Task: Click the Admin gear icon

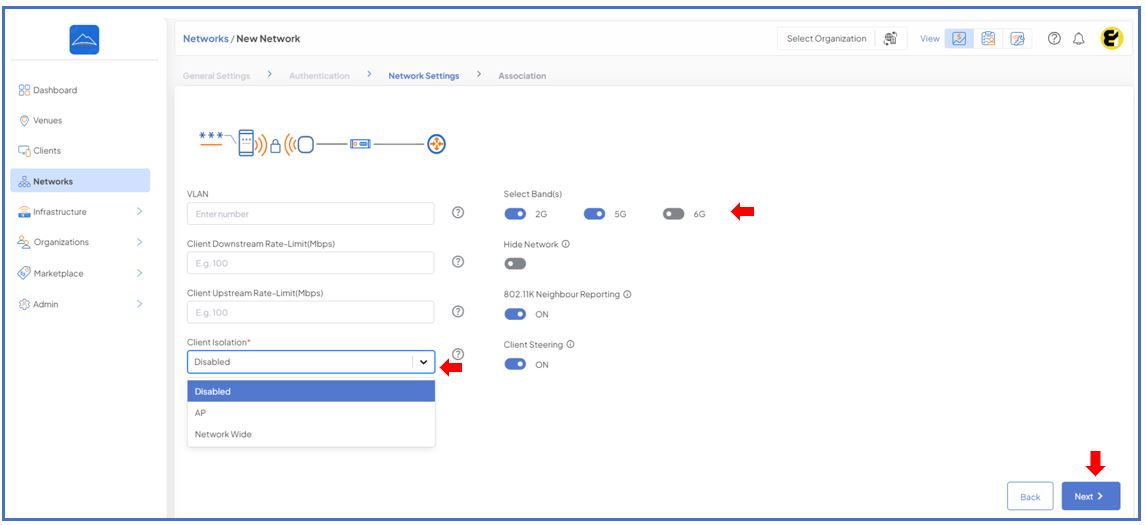Action: (24, 303)
